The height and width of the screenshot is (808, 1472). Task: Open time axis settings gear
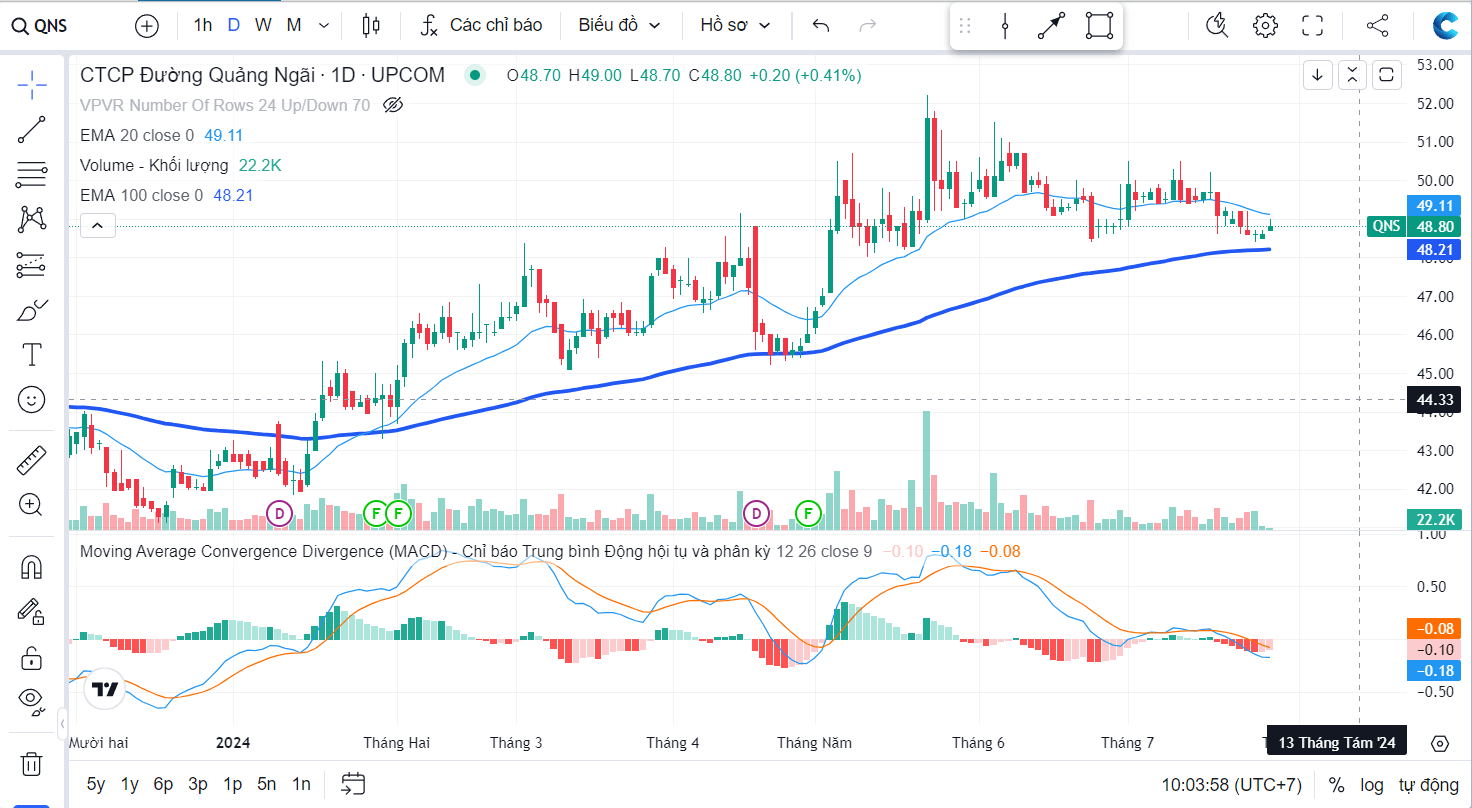point(1440,743)
